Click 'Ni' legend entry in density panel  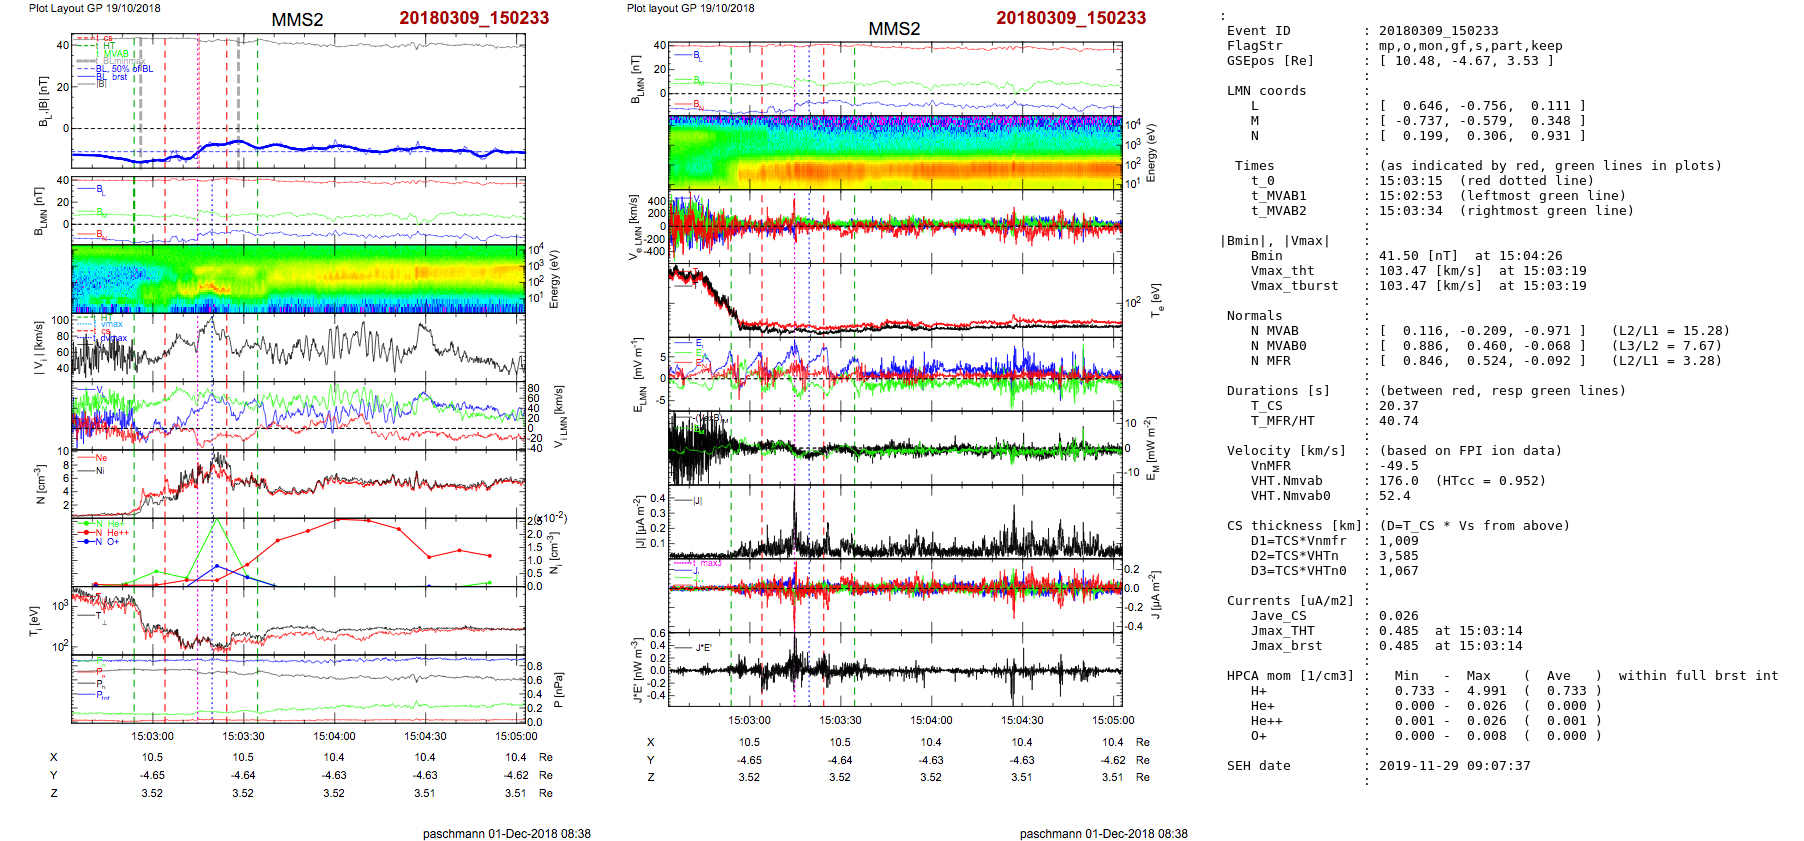[100, 470]
